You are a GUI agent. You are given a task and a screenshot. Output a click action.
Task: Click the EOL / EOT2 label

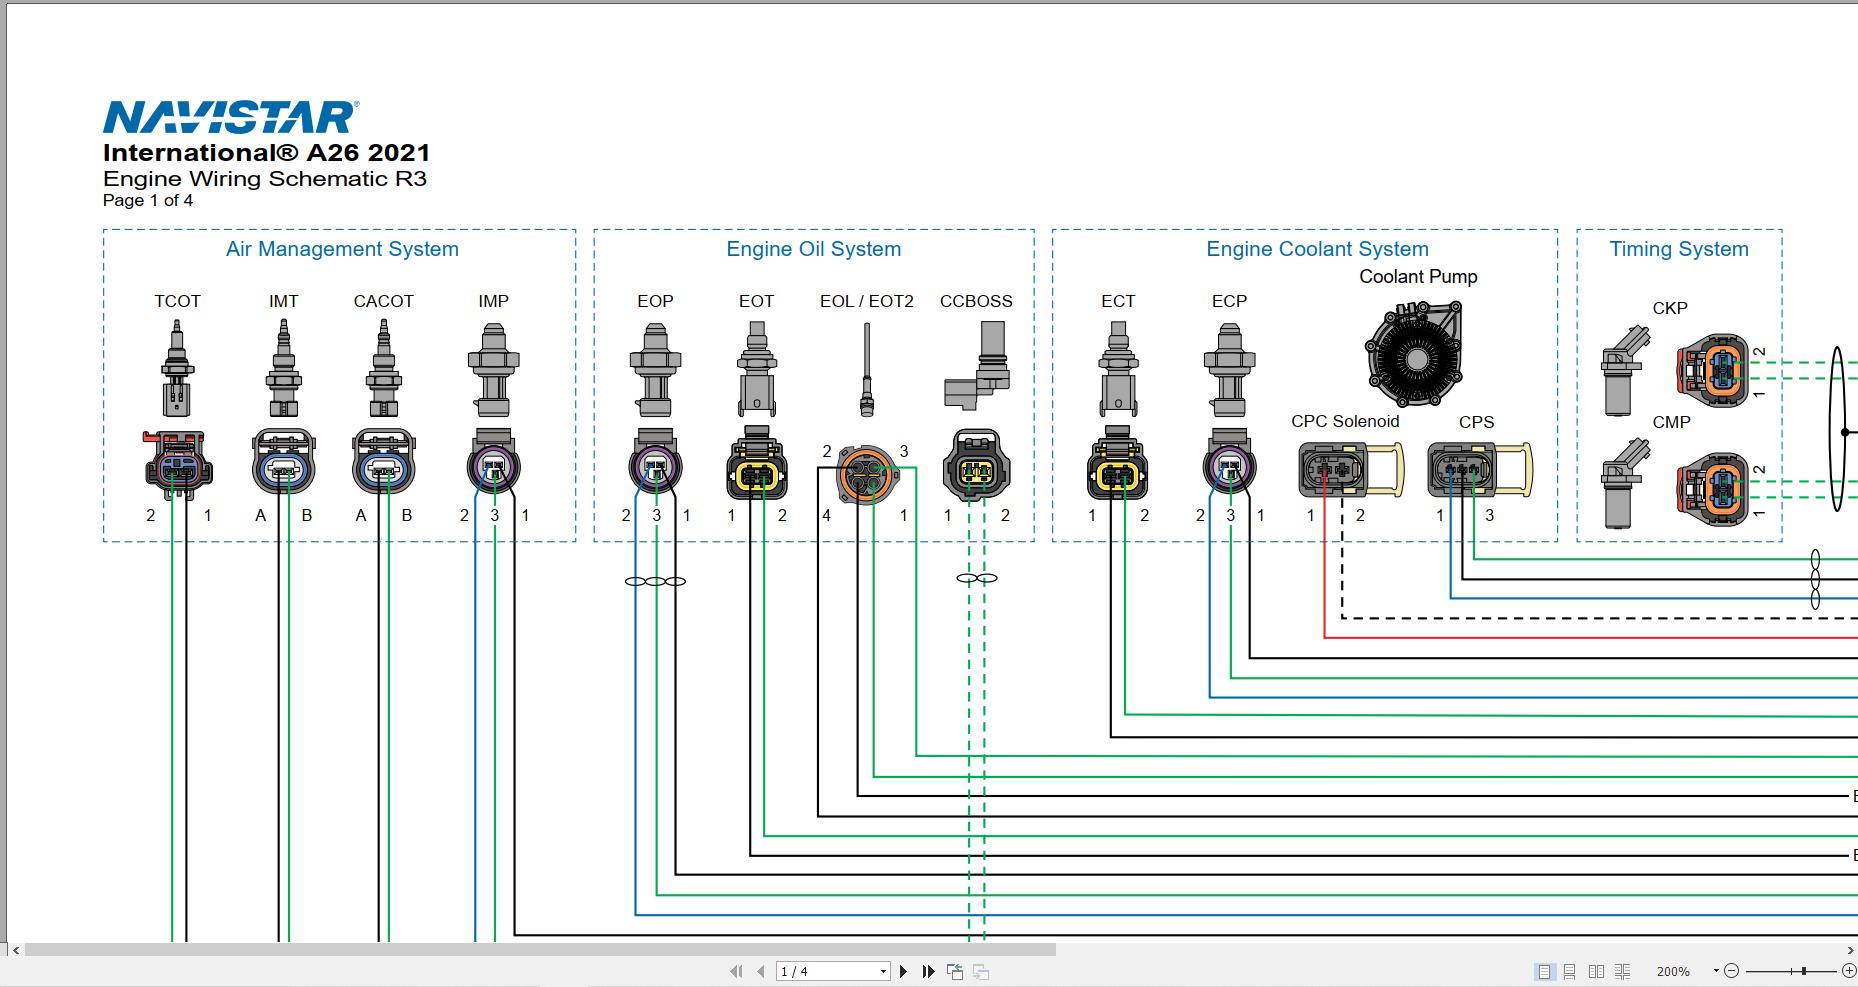point(867,301)
